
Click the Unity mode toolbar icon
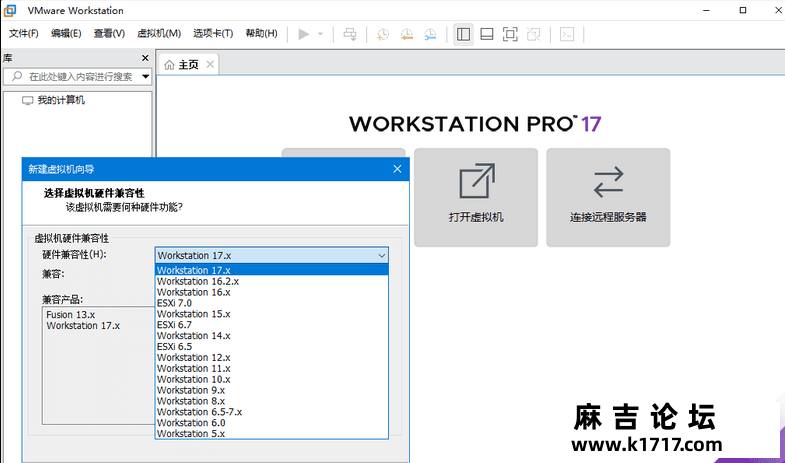(534, 34)
